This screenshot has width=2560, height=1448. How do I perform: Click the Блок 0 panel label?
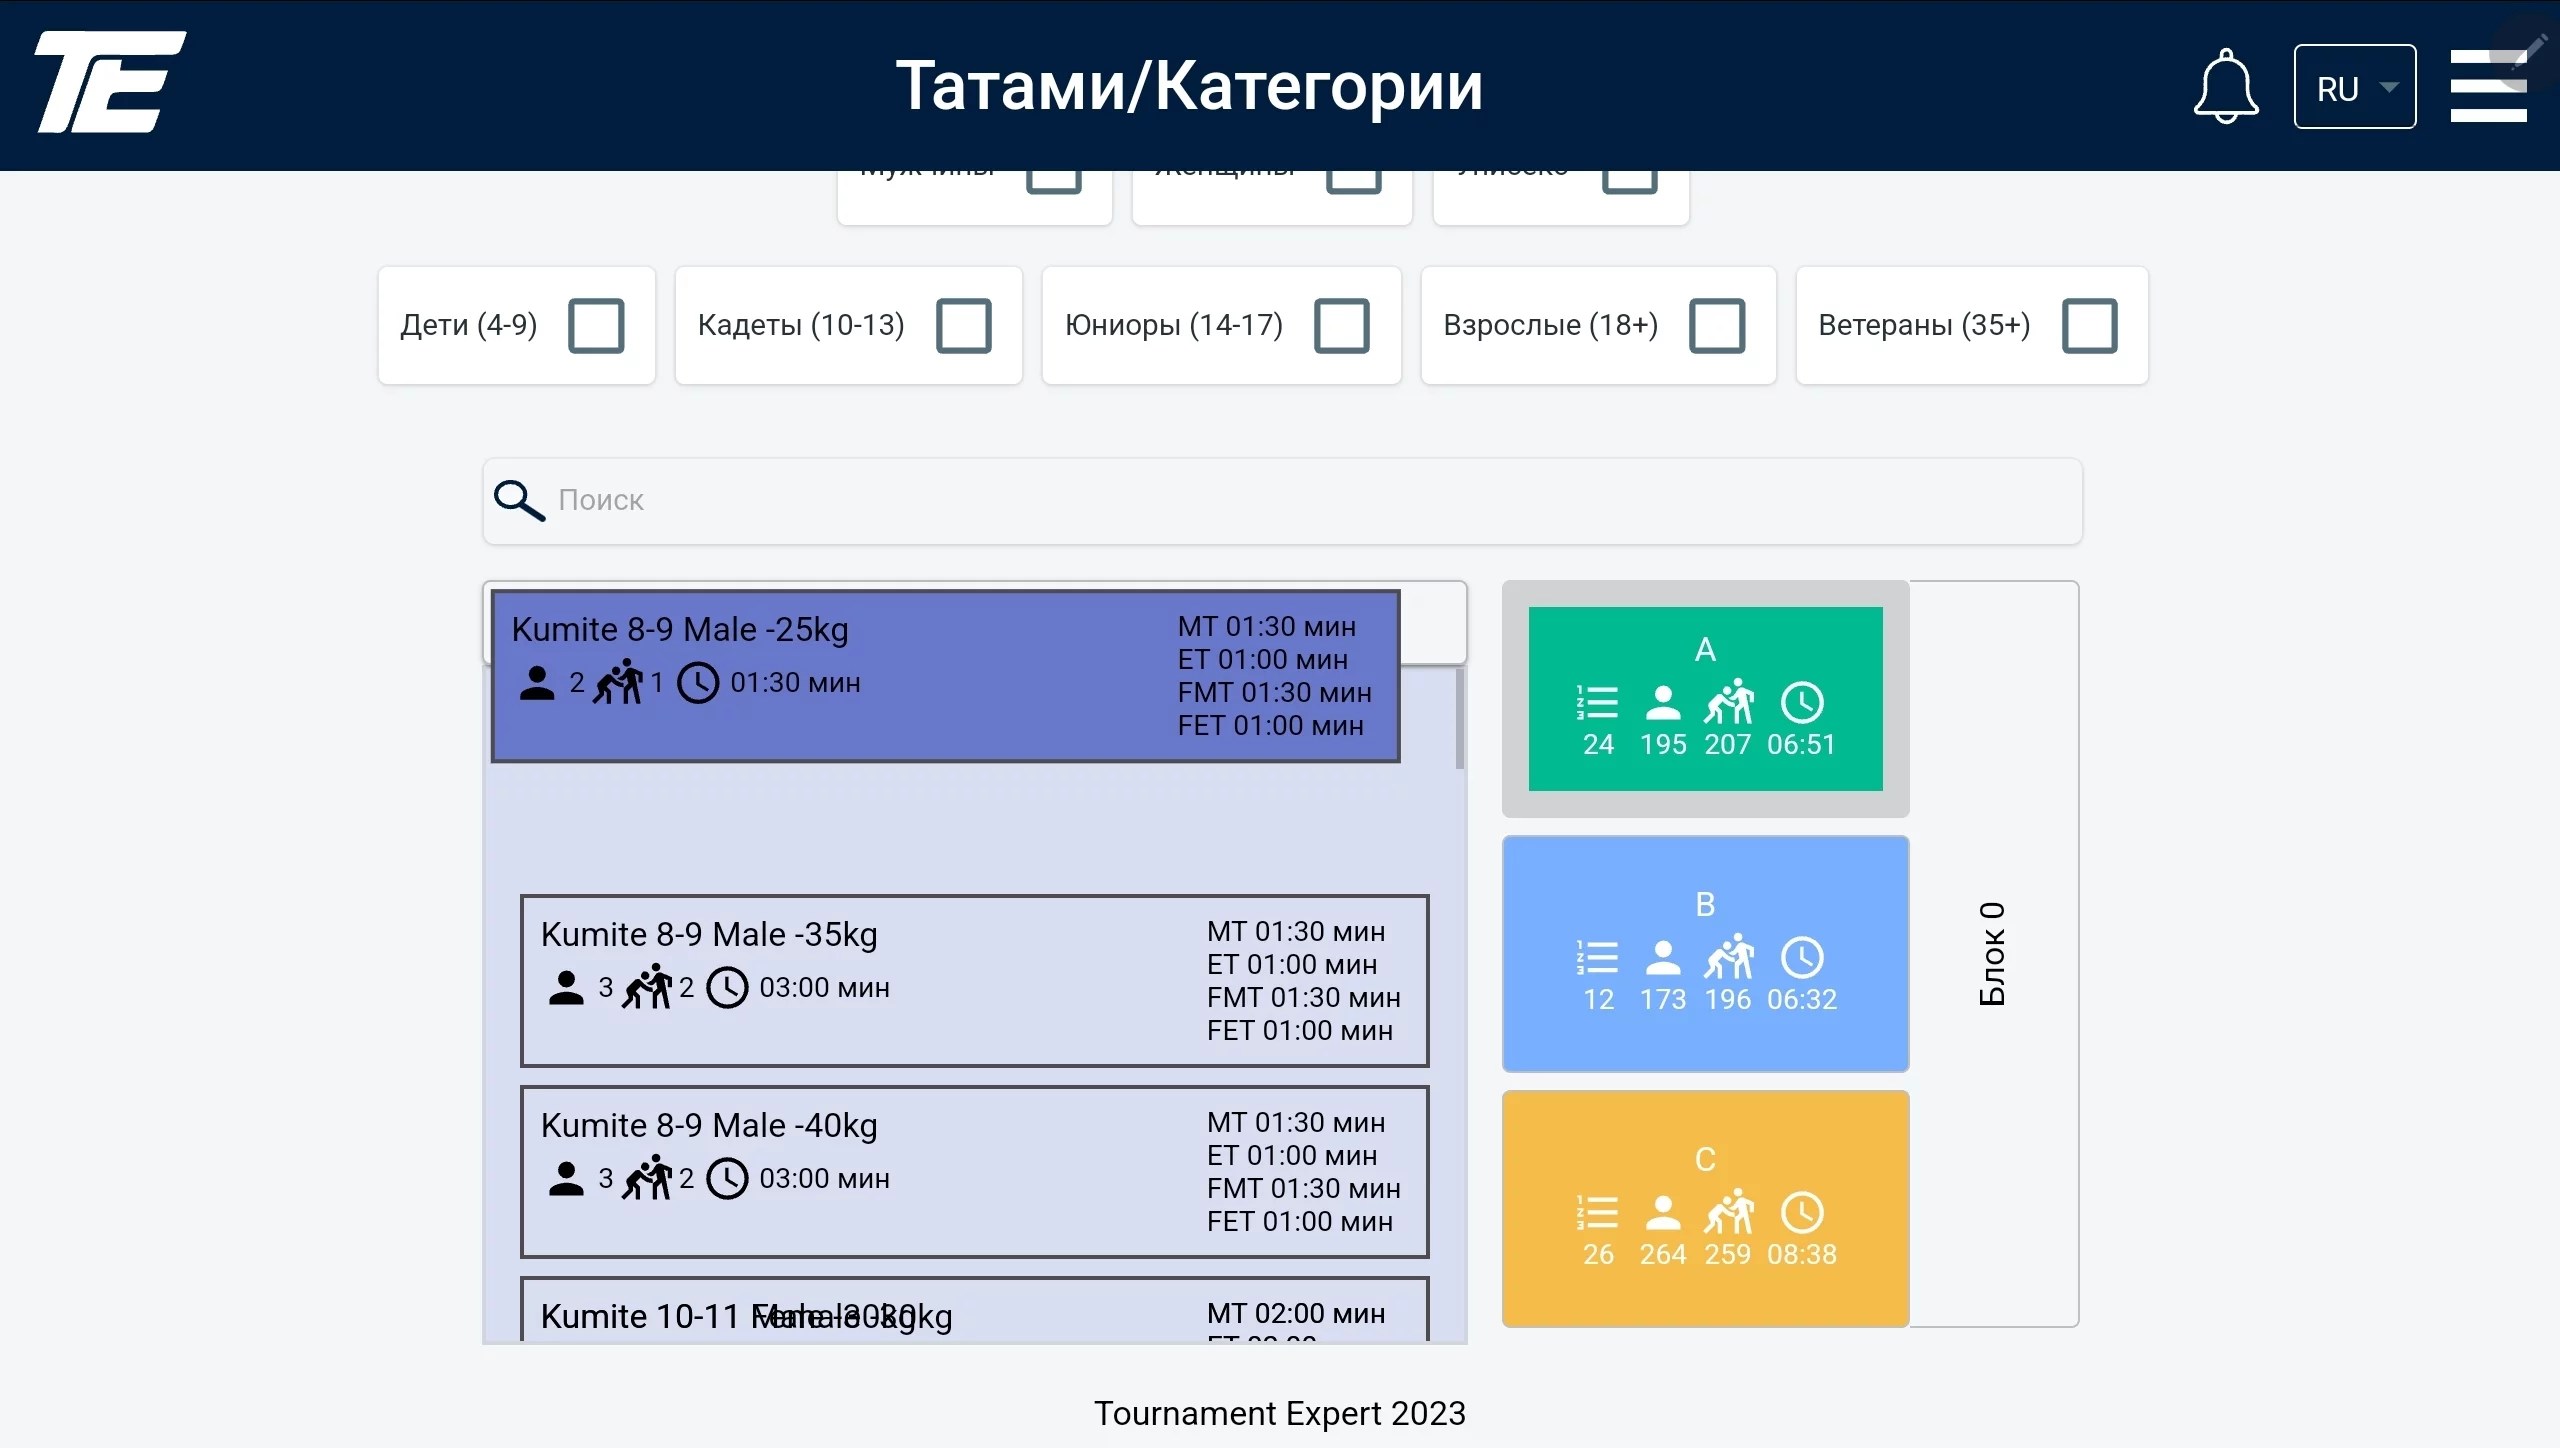[x=1992, y=954]
